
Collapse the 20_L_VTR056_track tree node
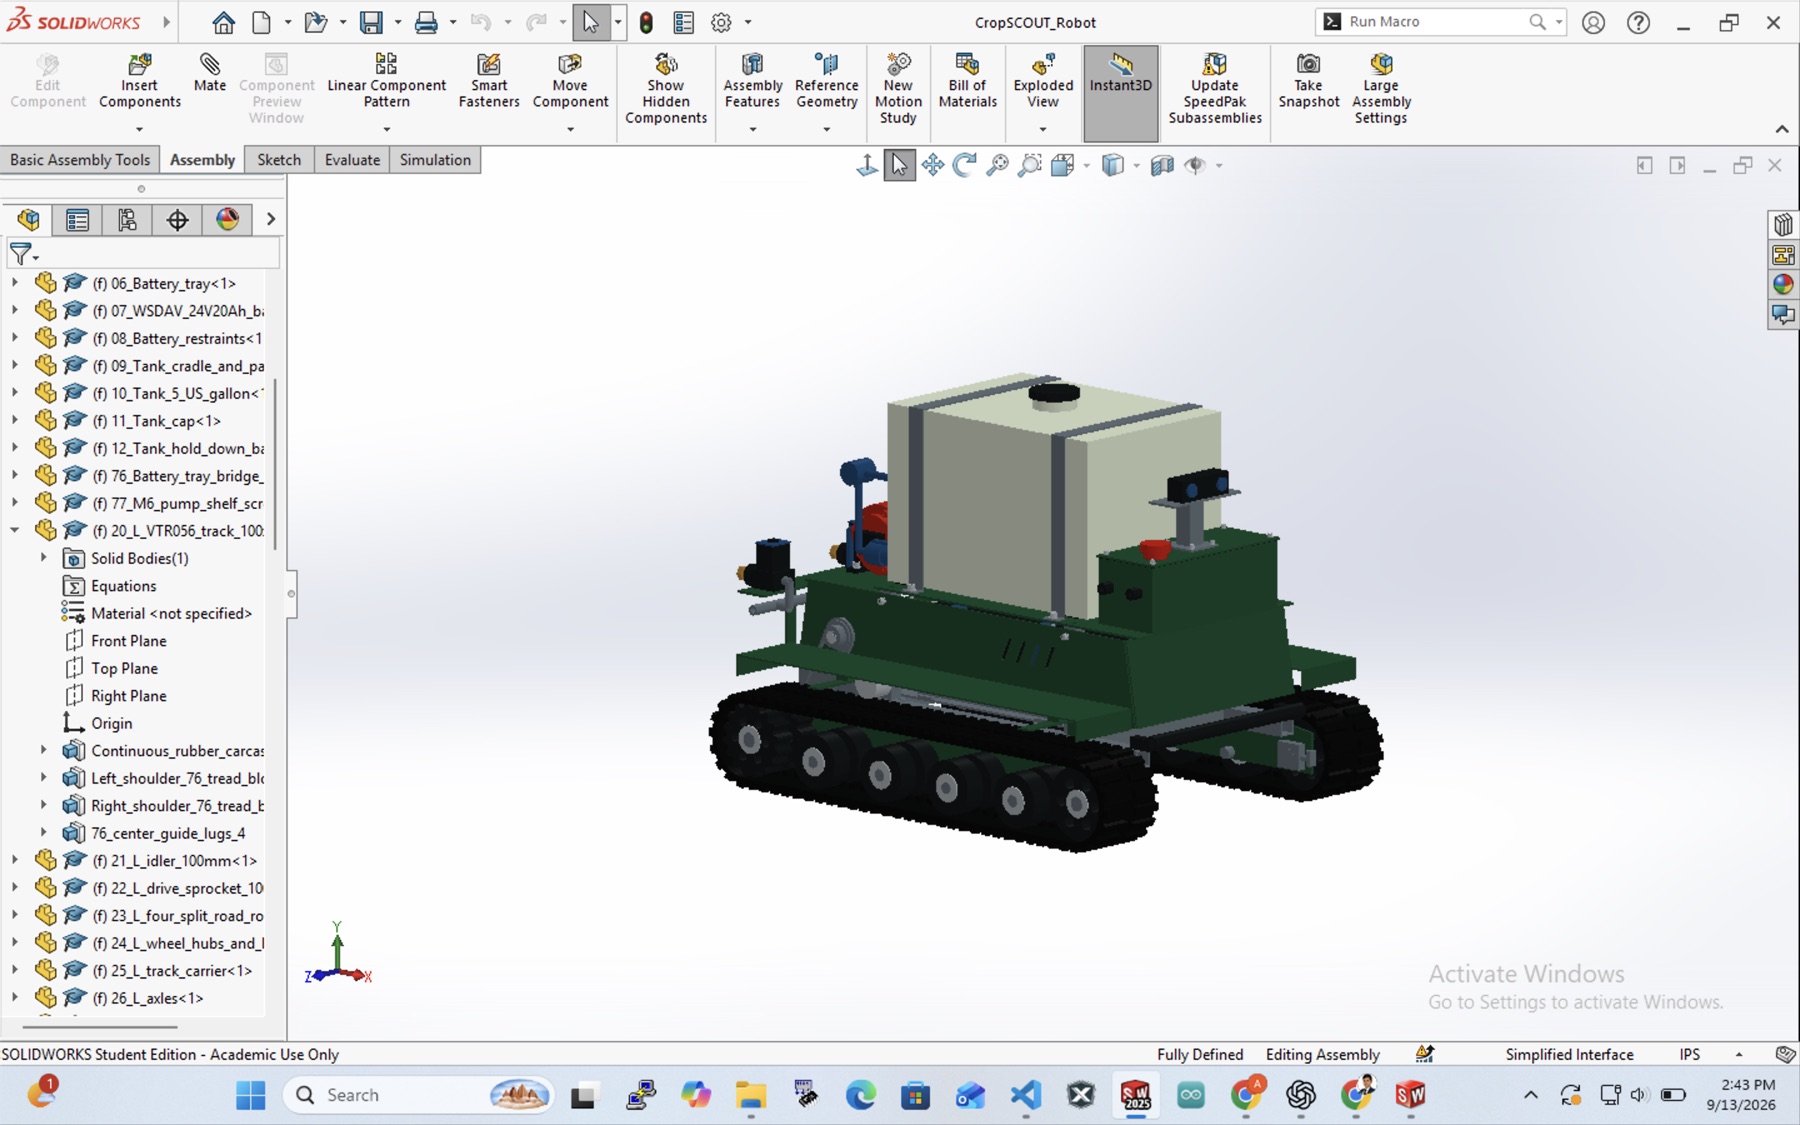[15, 530]
